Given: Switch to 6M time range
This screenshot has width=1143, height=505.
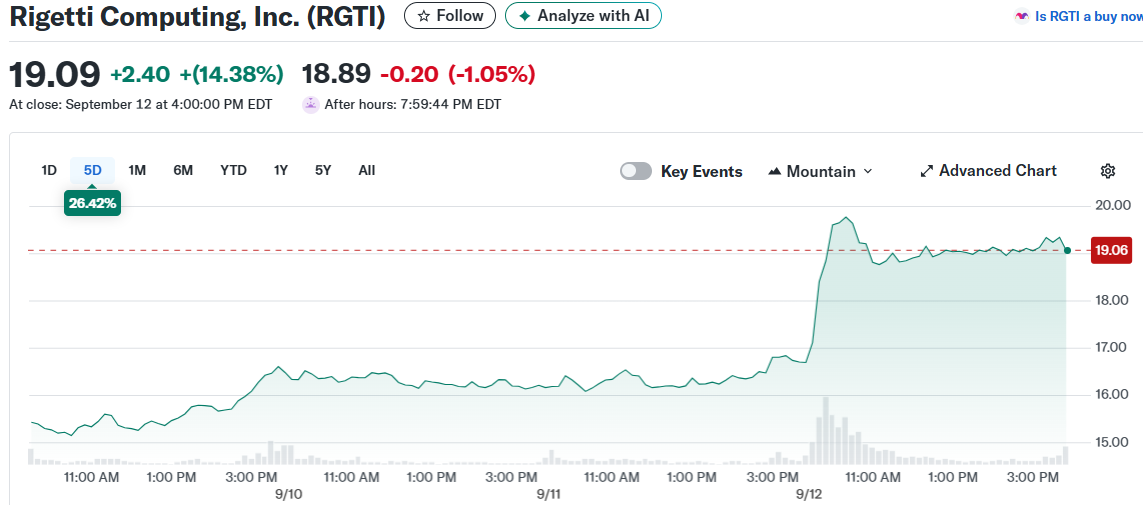Looking at the screenshot, I should (x=183, y=170).
